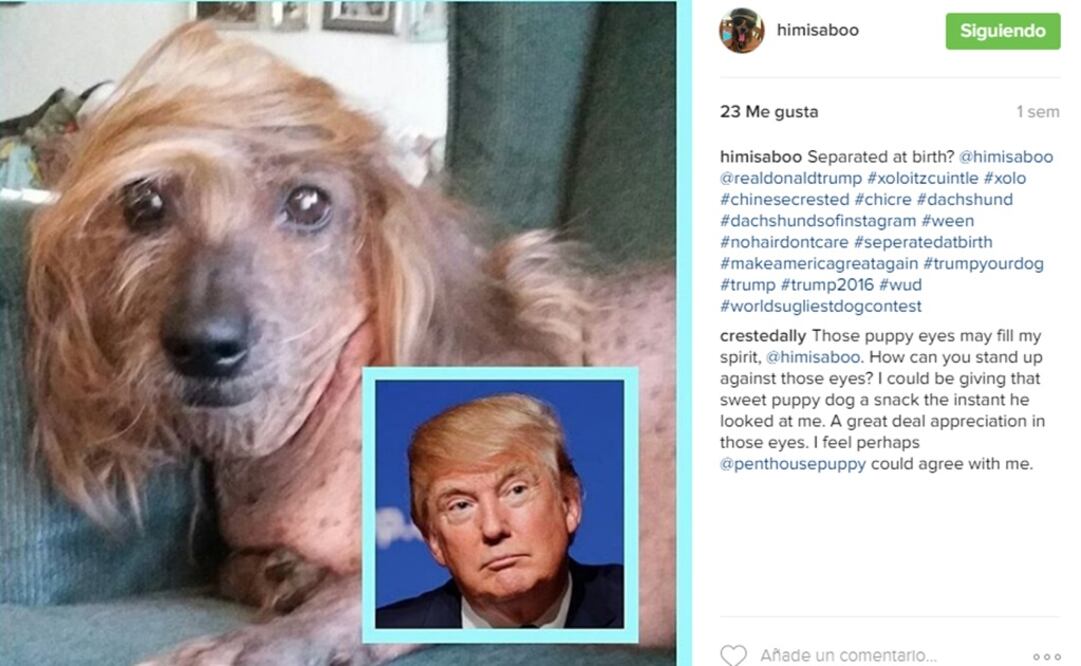The image size is (1081, 666).
Task: Open the #makeamericagreatagain hashtag
Action: 819,263
